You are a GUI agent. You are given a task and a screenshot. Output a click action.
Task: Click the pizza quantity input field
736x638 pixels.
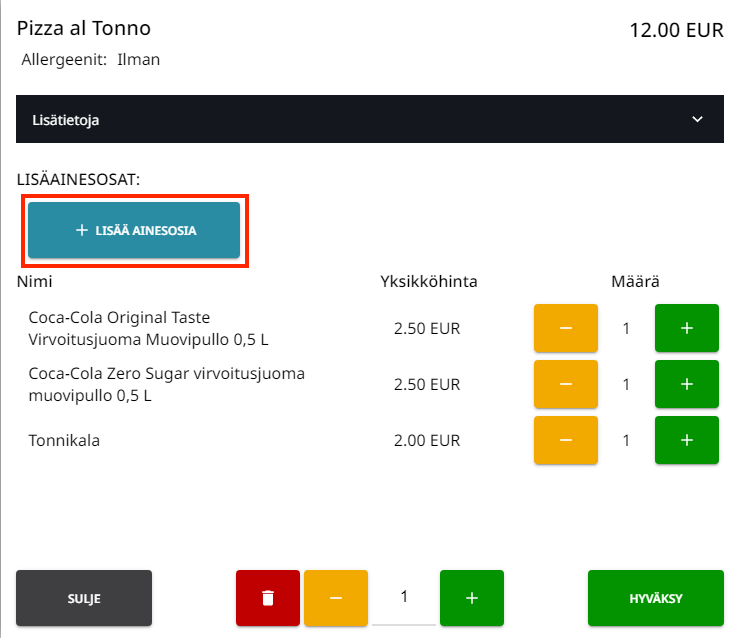click(x=404, y=597)
